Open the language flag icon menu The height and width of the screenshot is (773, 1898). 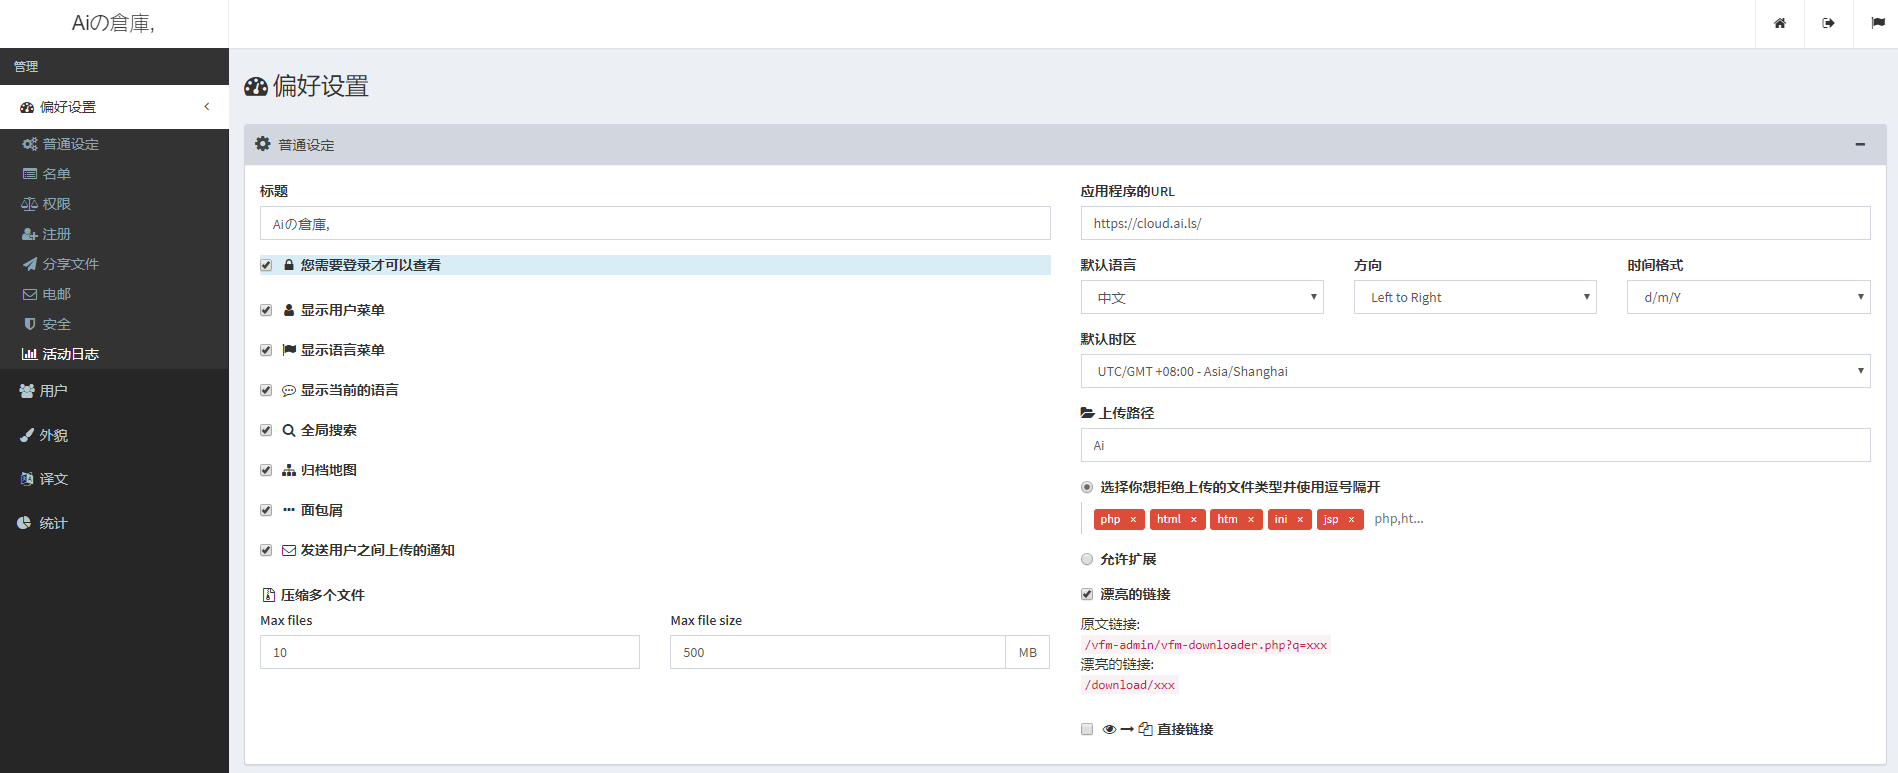[1878, 23]
